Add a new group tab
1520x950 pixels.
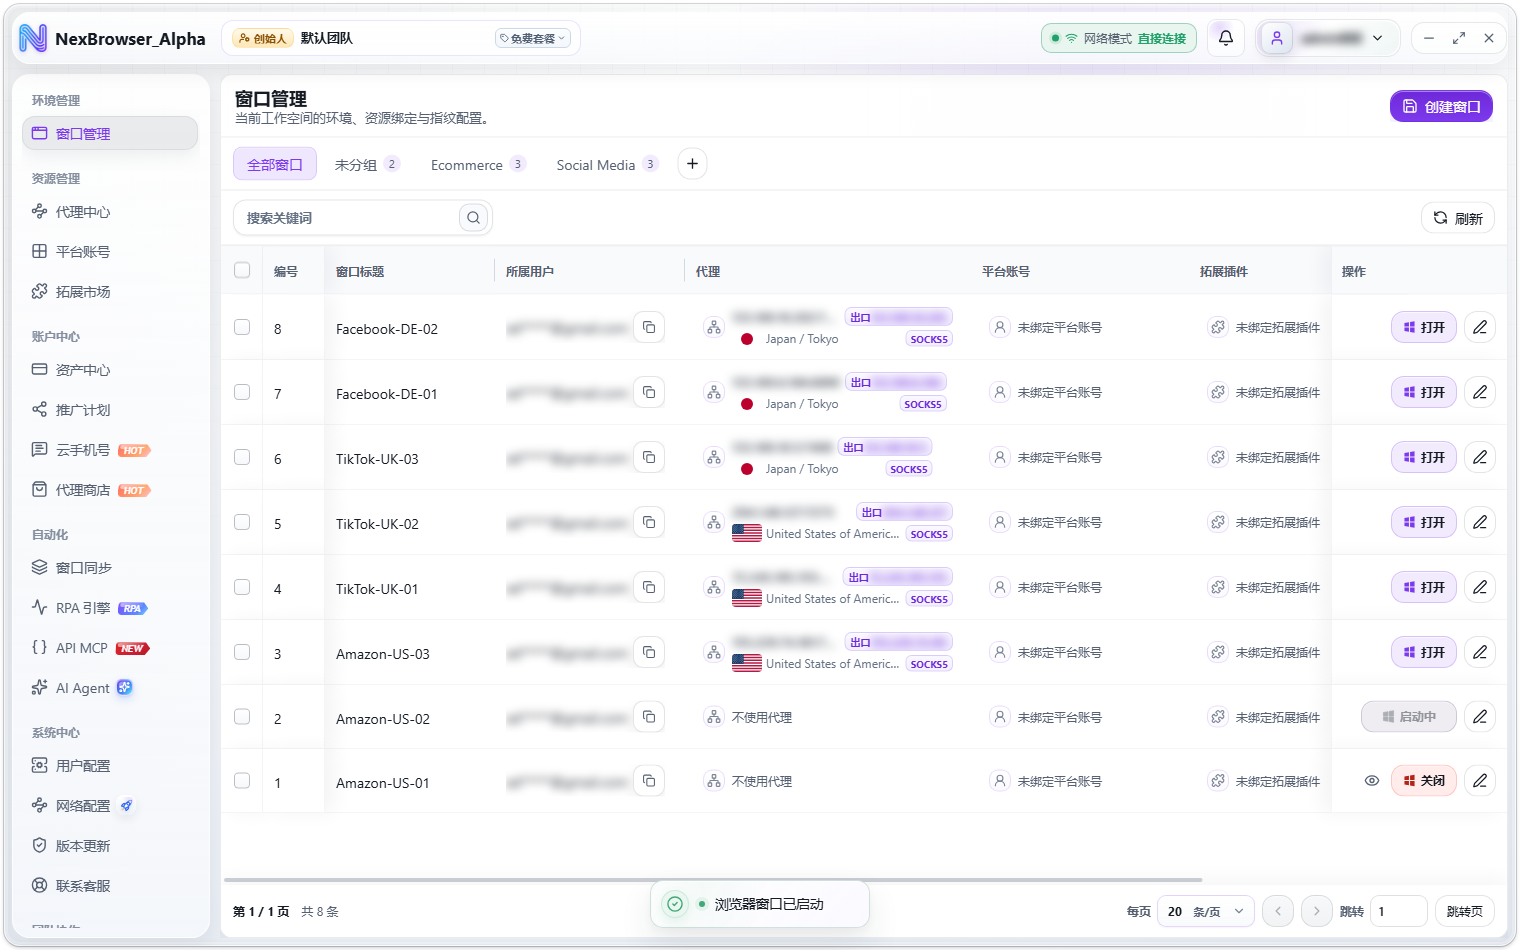coord(692,163)
